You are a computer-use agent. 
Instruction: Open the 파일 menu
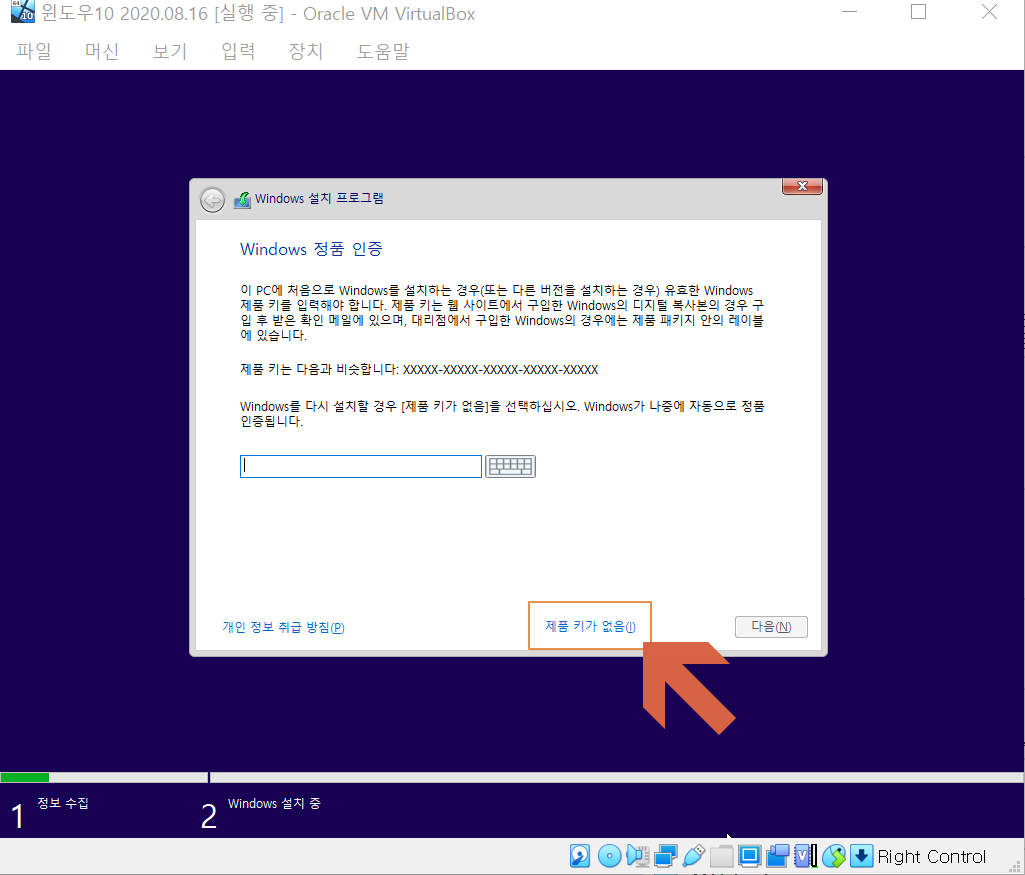tap(34, 51)
